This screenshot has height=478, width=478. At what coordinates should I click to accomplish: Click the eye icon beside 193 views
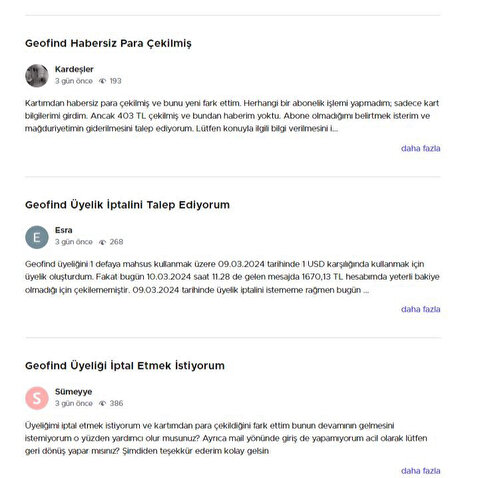103,81
